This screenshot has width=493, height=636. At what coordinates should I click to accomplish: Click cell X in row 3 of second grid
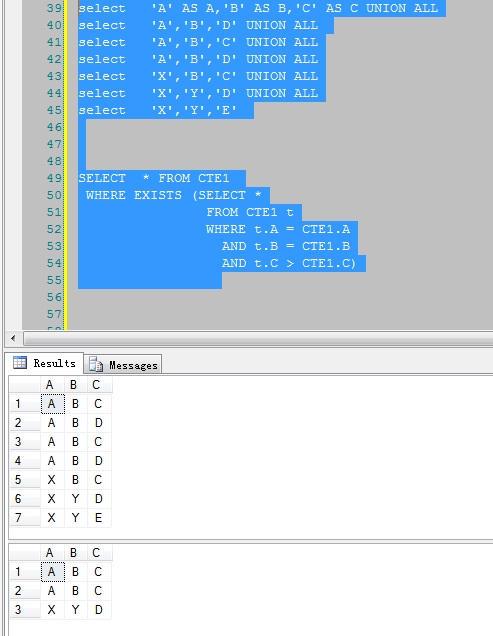52,610
